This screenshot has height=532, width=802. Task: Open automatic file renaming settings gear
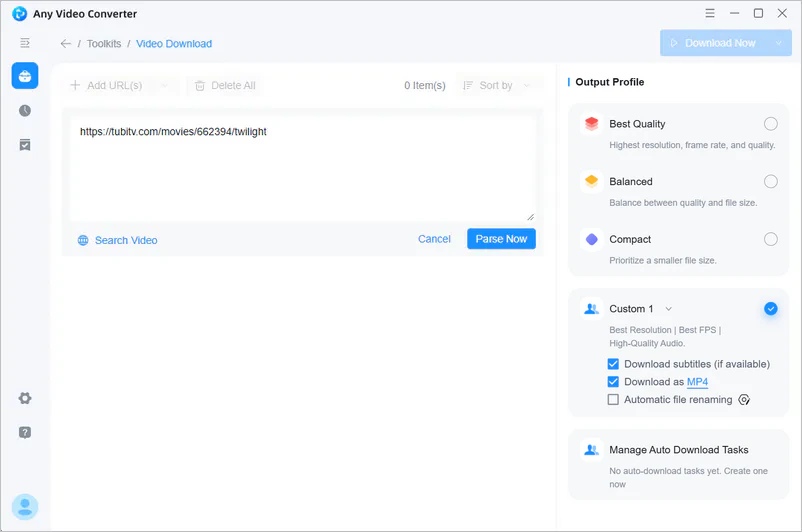pyautogui.click(x=744, y=400)
